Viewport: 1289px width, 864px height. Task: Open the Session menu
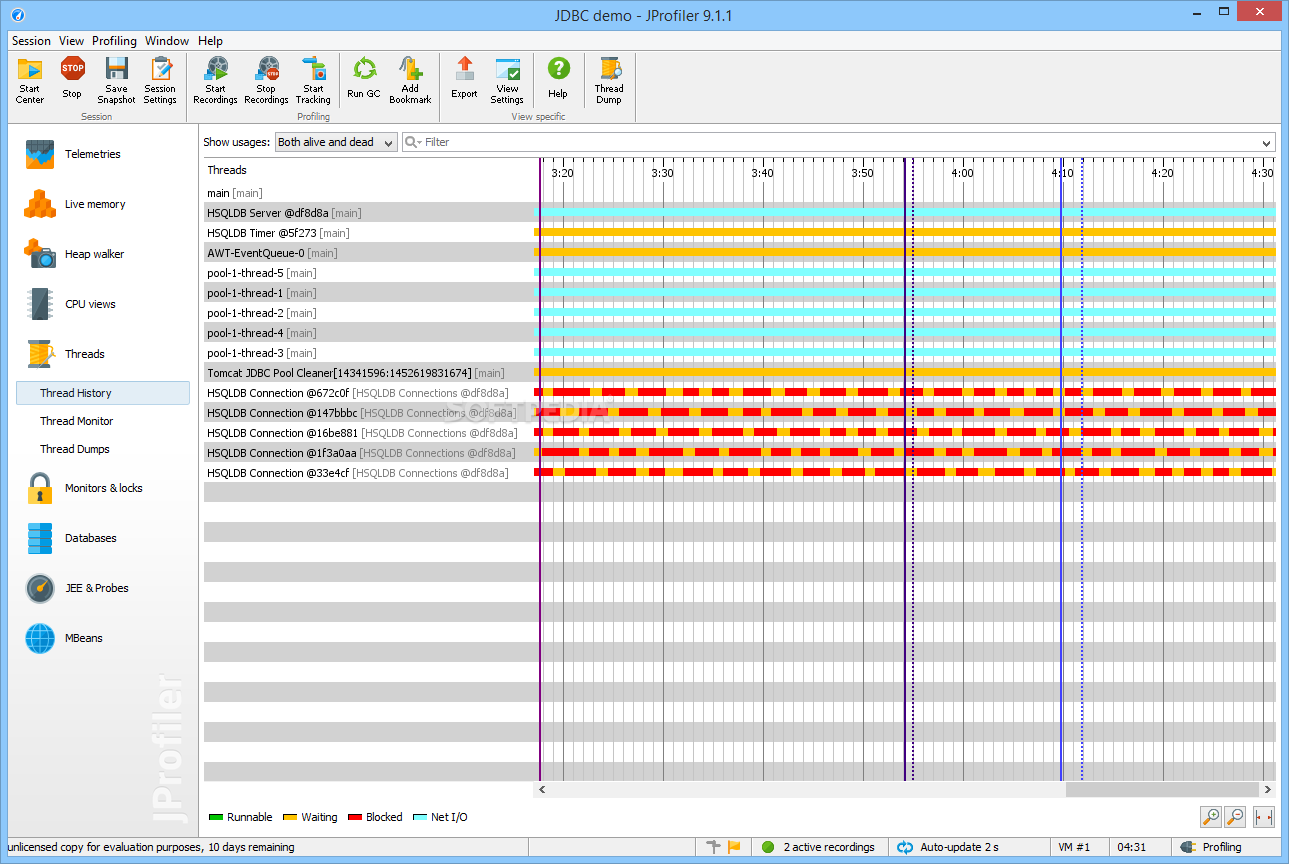click(31, 41)
